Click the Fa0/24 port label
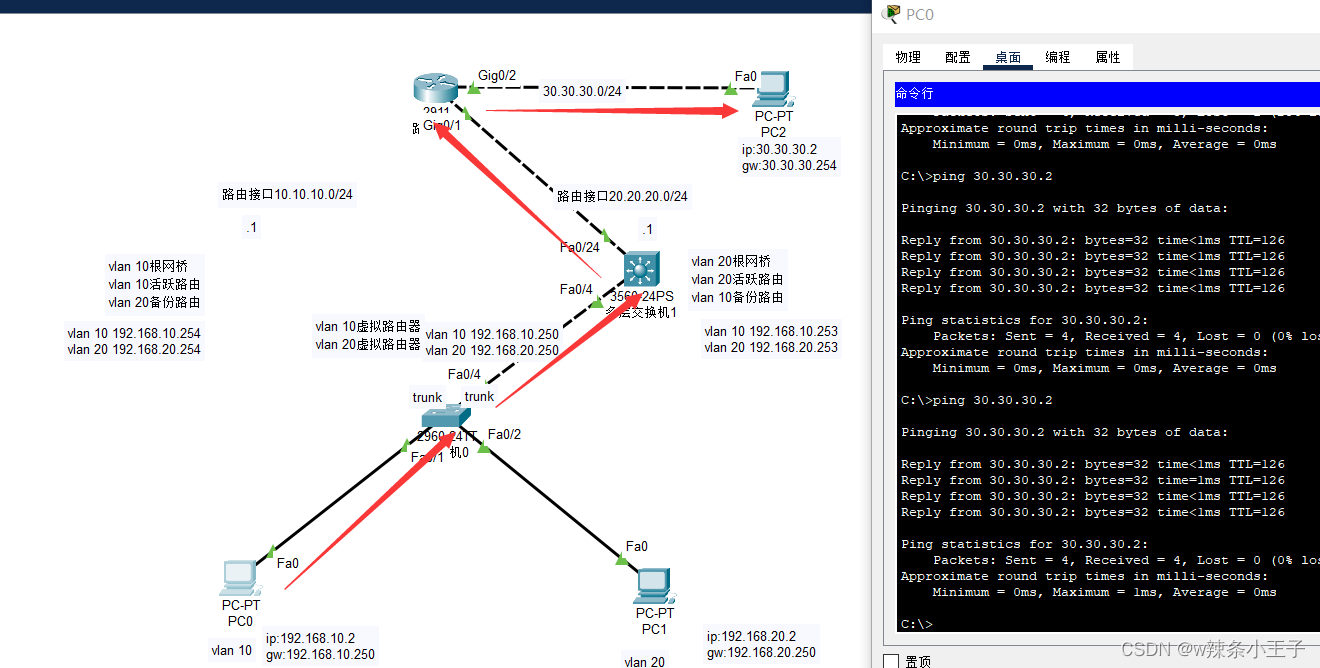 [580, 247]
